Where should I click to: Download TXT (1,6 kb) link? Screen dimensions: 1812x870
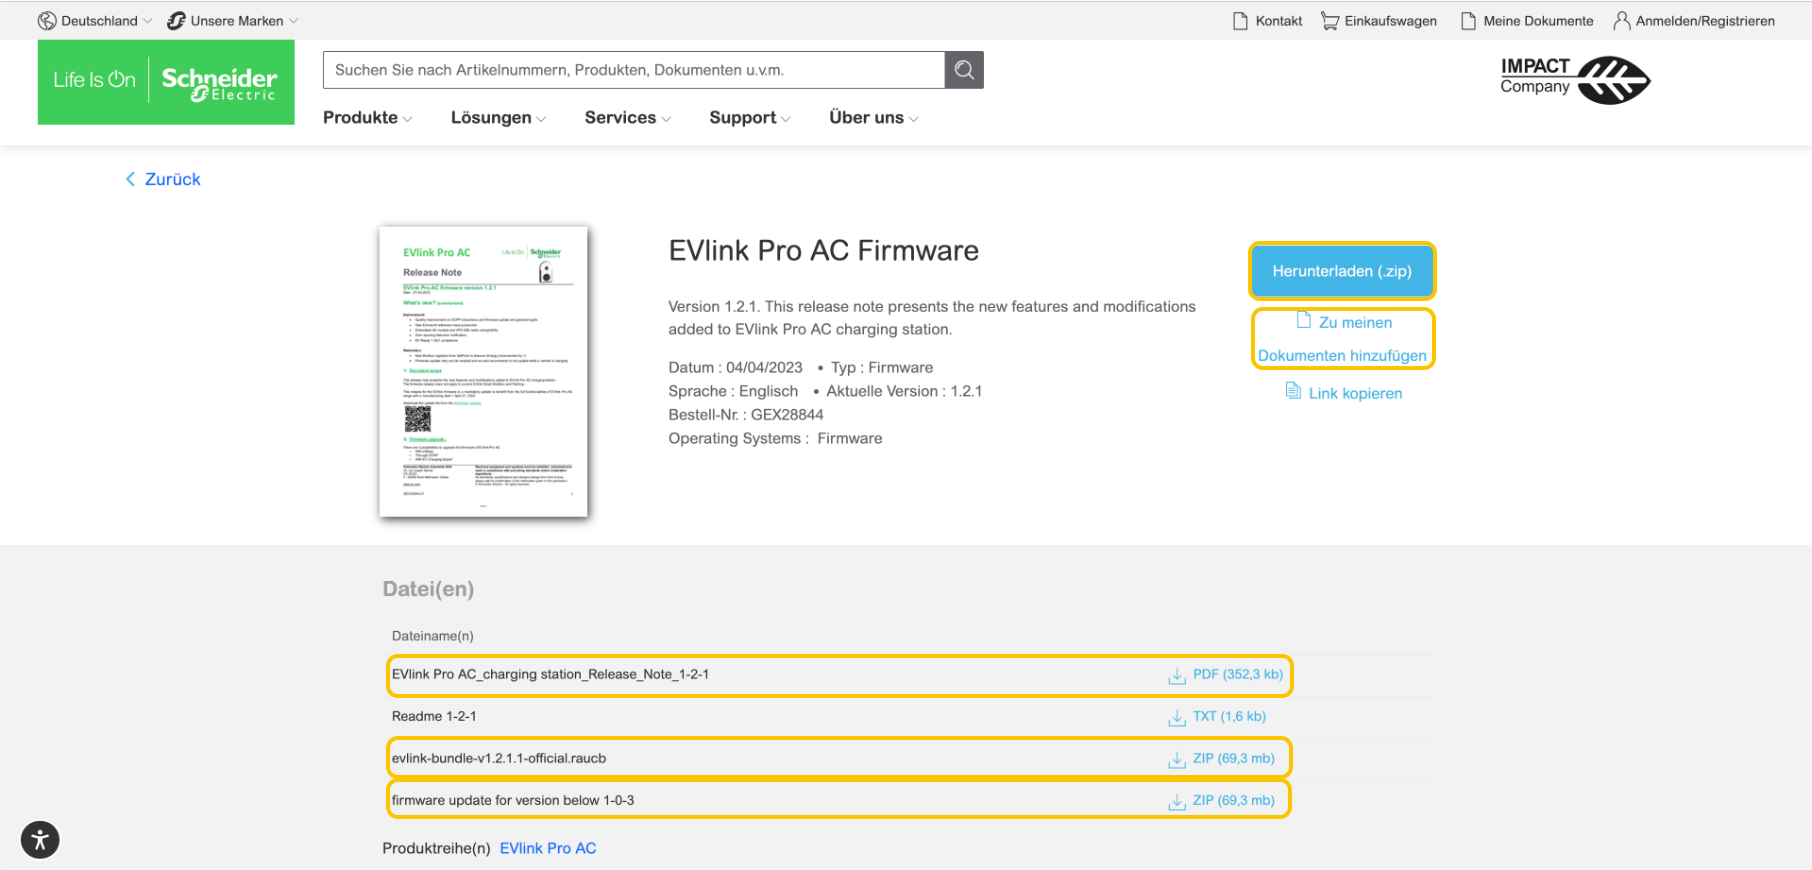click(x=1229, y=717)
